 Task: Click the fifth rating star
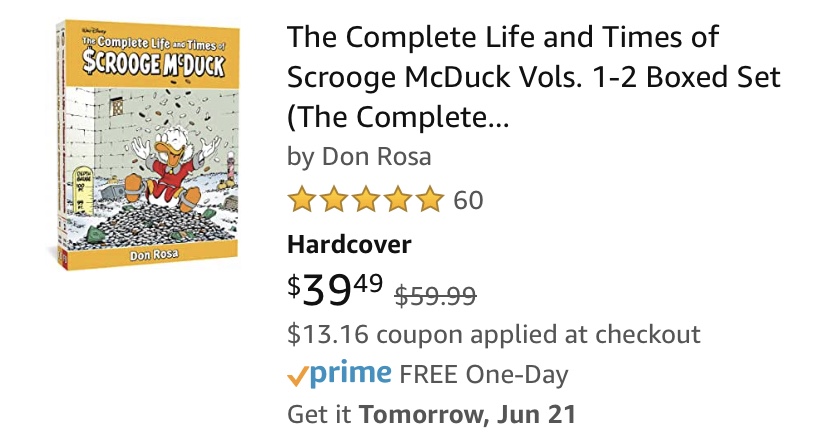tap(428, 200)
